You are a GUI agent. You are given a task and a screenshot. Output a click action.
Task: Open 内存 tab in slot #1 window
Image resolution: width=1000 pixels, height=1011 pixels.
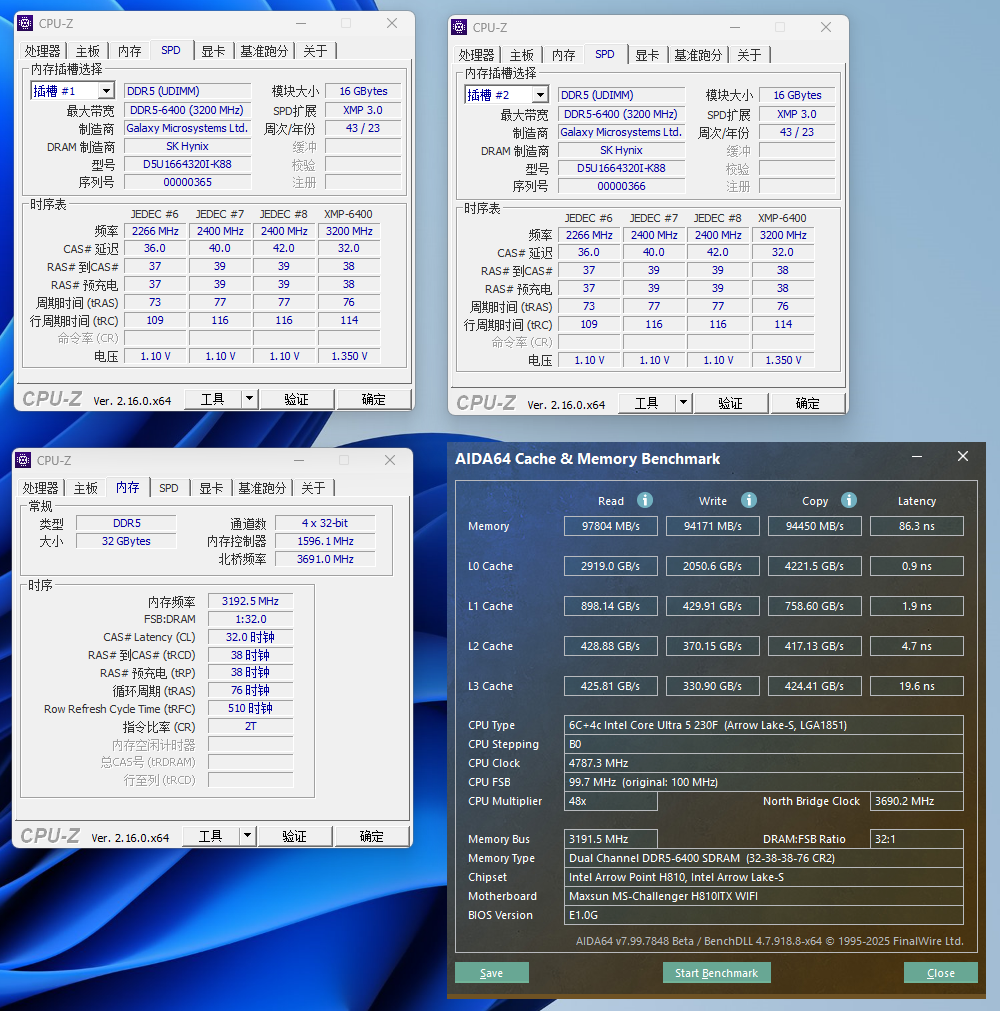pyautogui.click(x=129, y=51)
